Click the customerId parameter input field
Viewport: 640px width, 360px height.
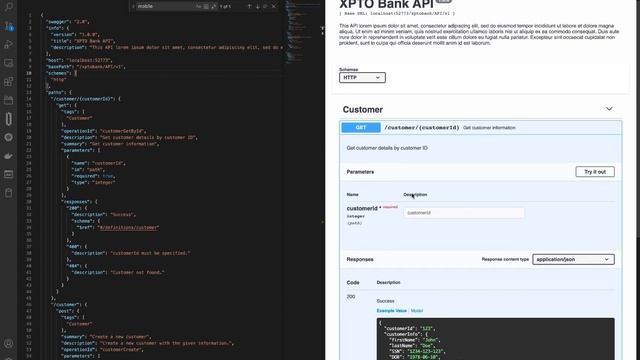tap(464, 213)
